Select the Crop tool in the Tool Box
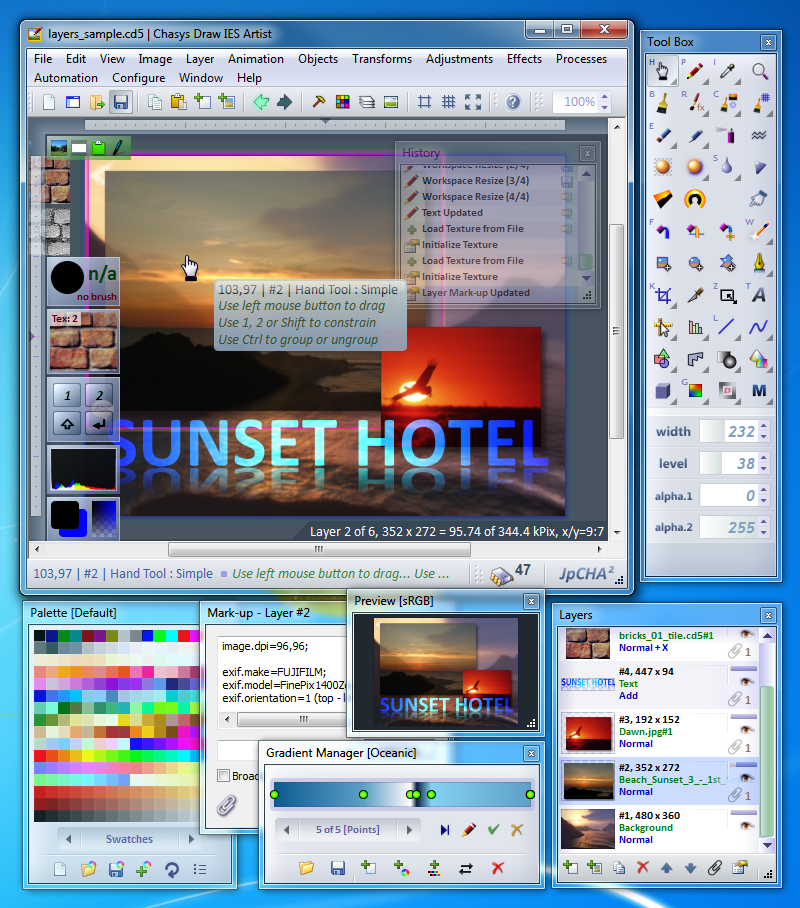Screen dimensions: 800x908 pyautogui.click(x=662, y=295)
